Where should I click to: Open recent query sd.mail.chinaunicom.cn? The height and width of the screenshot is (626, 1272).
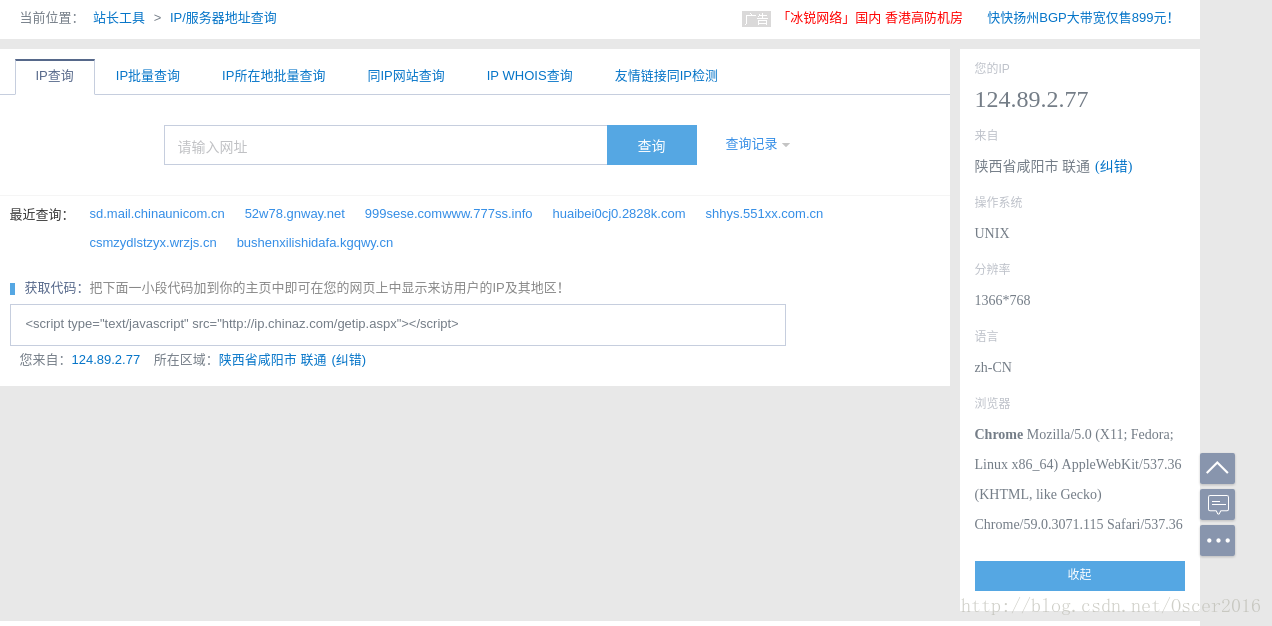pos(157,214)
